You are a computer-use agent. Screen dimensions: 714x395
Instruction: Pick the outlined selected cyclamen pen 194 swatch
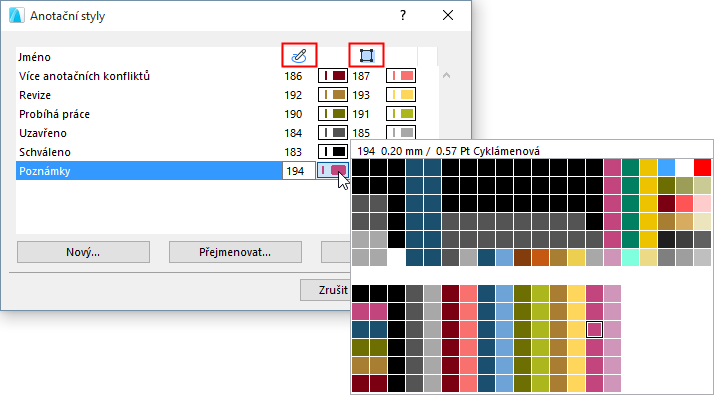coord(595,329)
